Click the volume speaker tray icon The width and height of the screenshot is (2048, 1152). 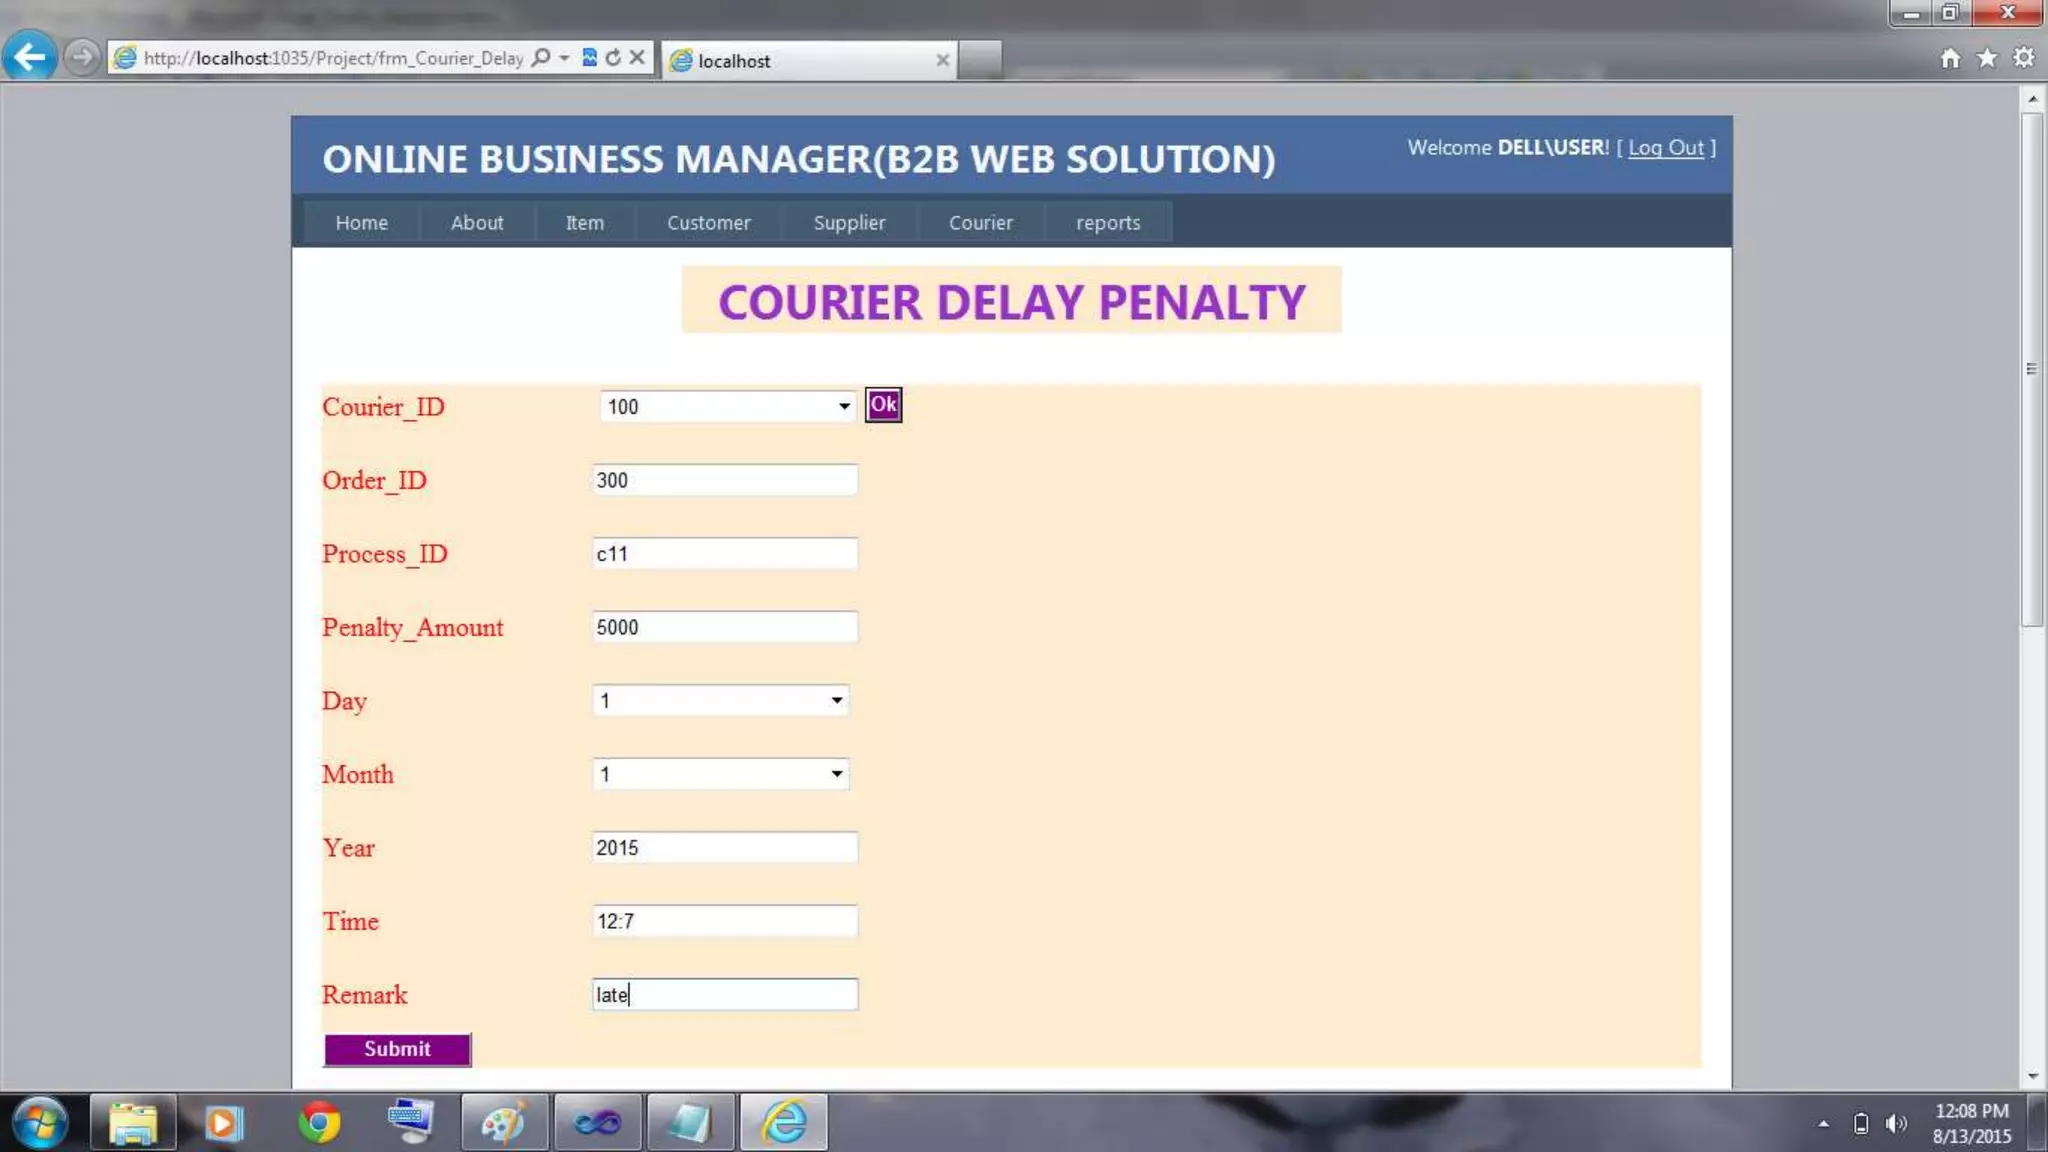(x=1895, y=1123)
